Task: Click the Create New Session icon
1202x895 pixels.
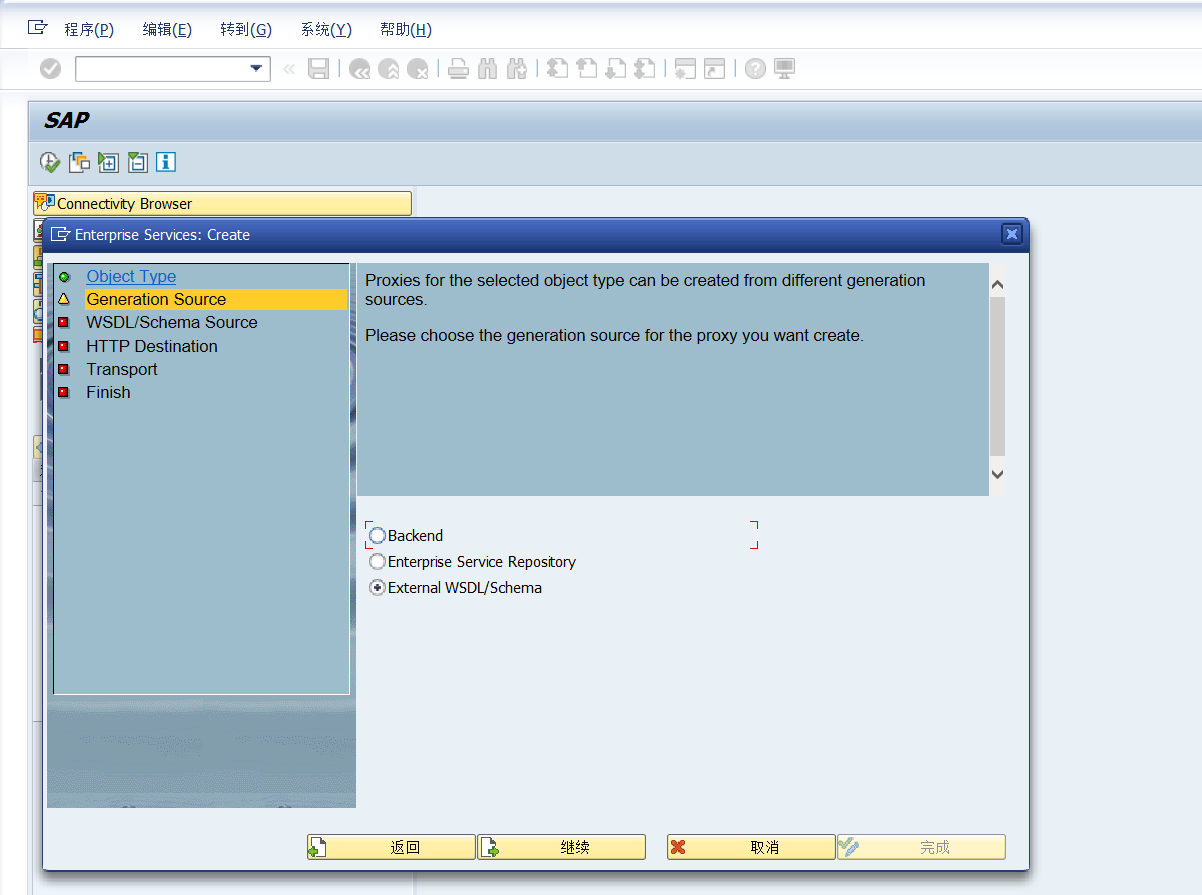Action: (x=685, y=69)
